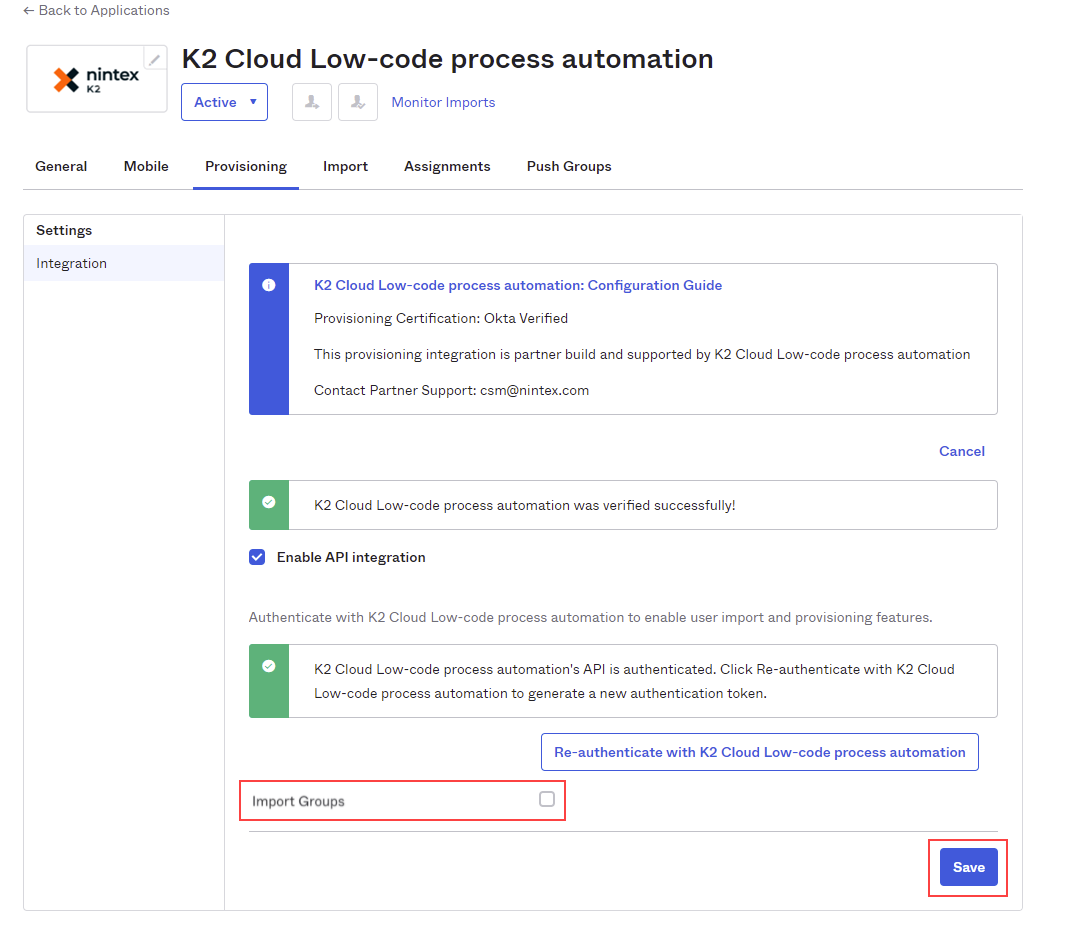This screenshot has width=1079, height=948.
Task: Go to the Import tab
Action: tap(345, 166)
